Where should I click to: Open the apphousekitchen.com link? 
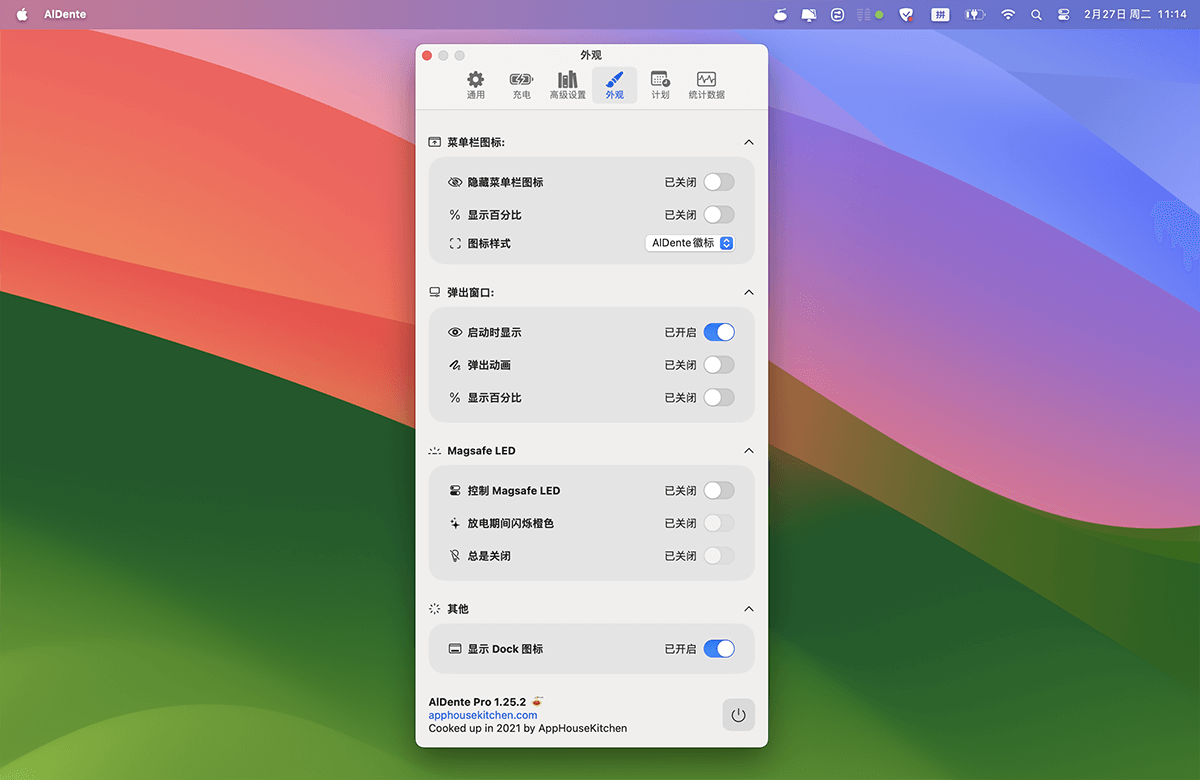(x=483, y=715)
